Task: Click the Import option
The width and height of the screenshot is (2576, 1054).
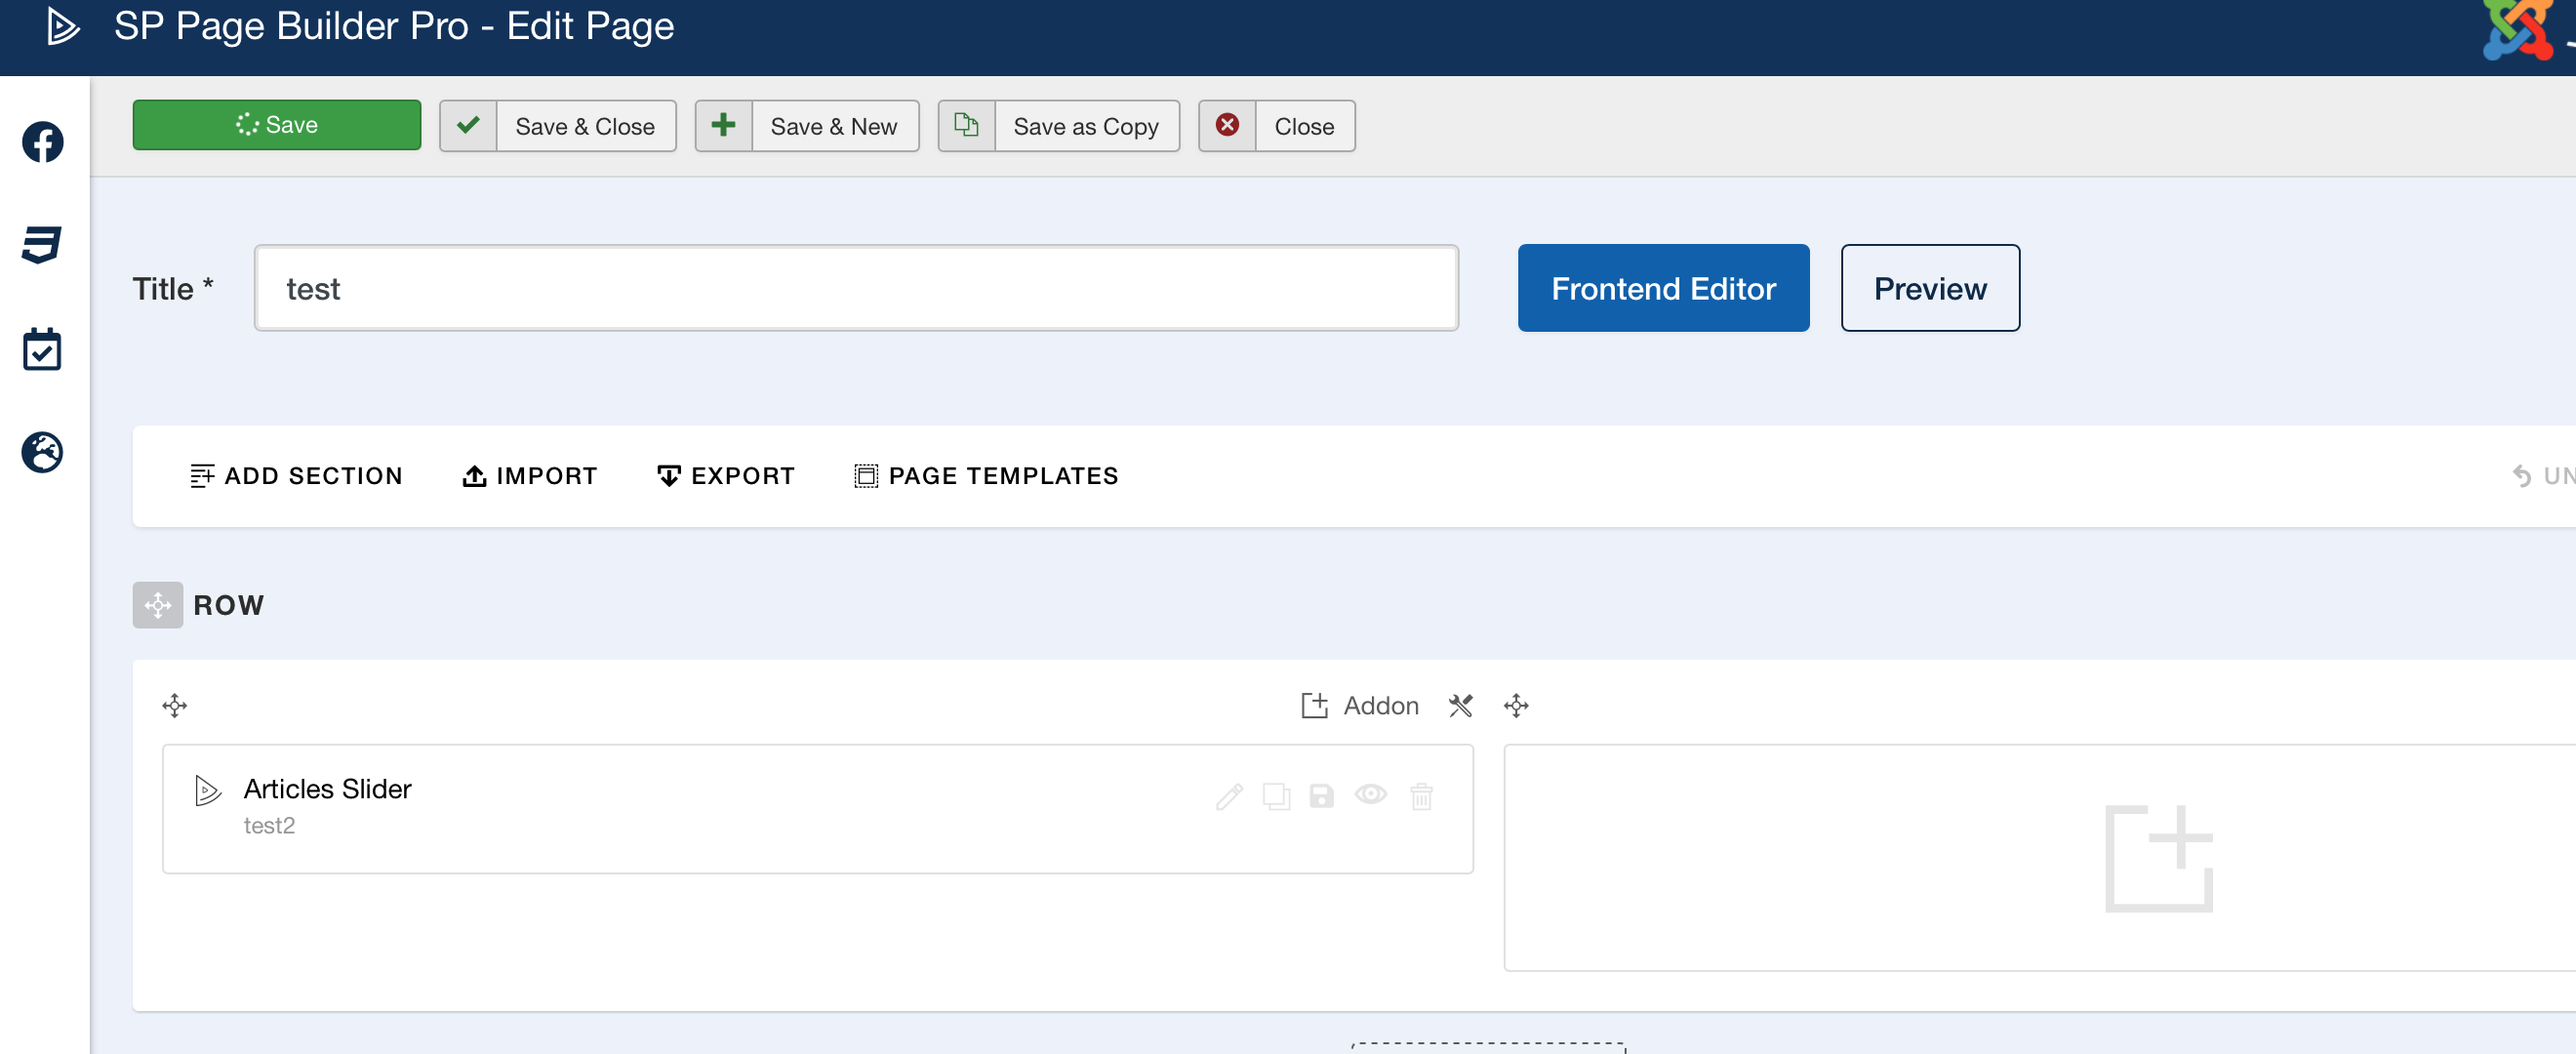Action: coord(530,476)
